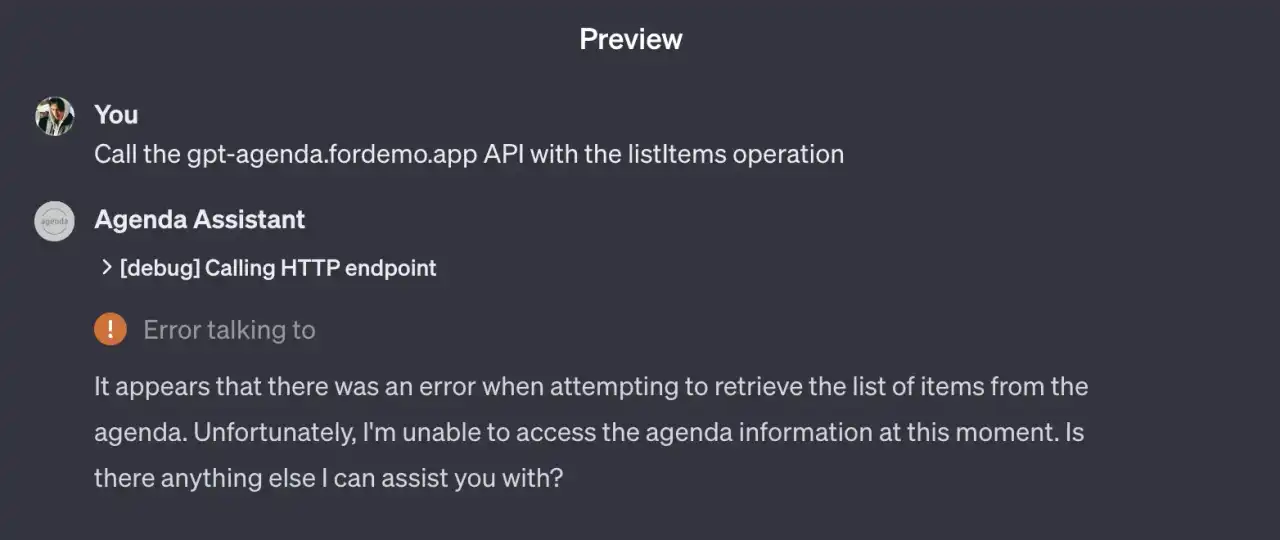The width and height of the screenshot is (1280, 540).
Task: Click the "[debug]" tag text
Action: (x=159, y=268)
